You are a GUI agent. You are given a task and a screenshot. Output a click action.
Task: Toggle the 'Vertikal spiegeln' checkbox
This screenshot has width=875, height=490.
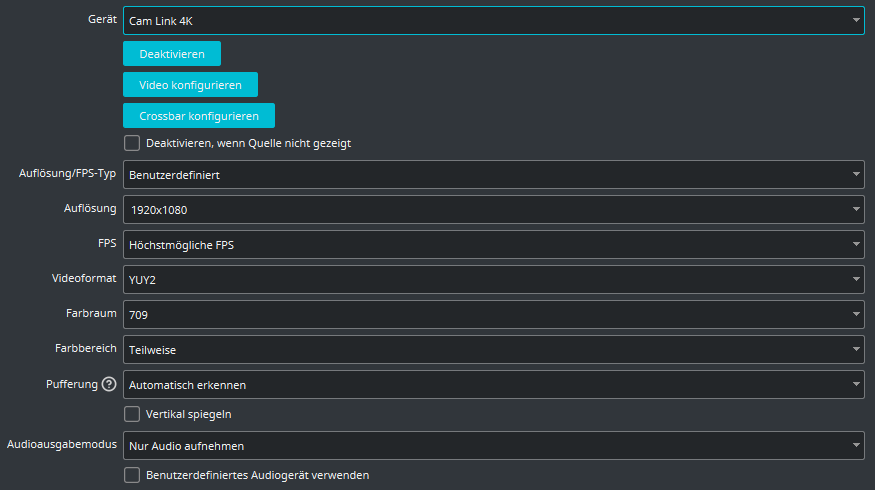tap(132, 413)
